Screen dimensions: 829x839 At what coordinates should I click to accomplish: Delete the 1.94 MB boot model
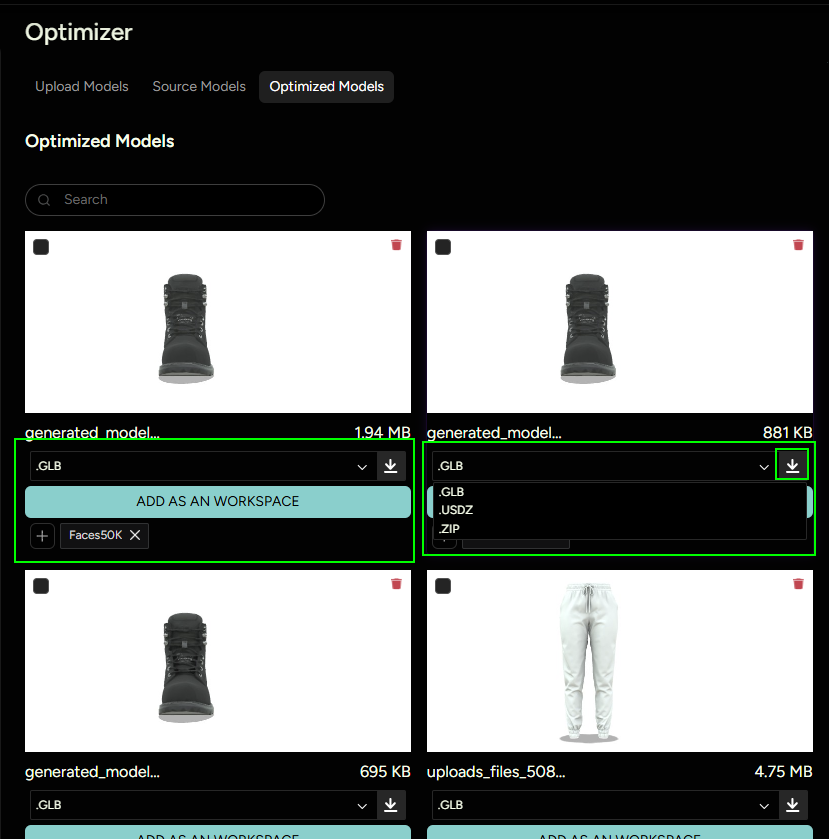396,245
